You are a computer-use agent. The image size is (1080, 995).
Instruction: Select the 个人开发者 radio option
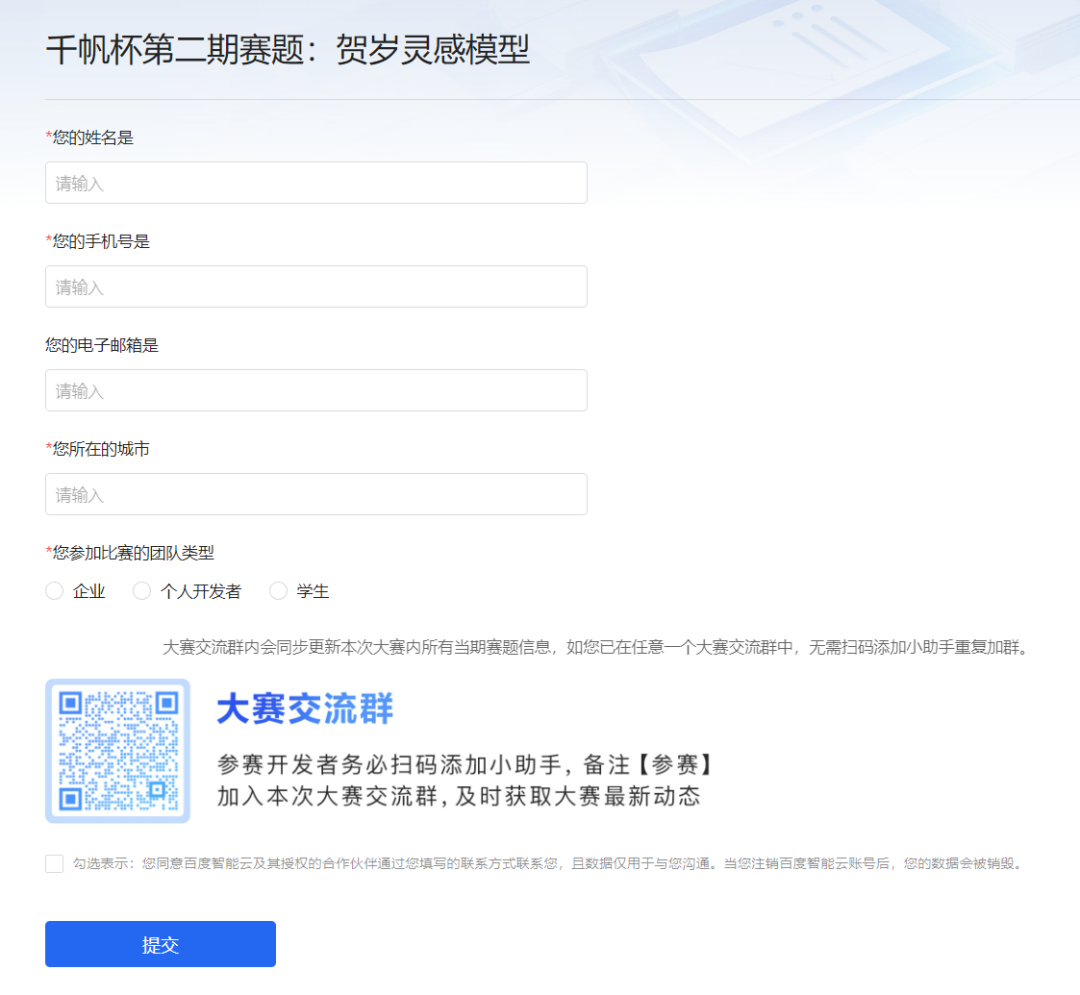[142, 591]
